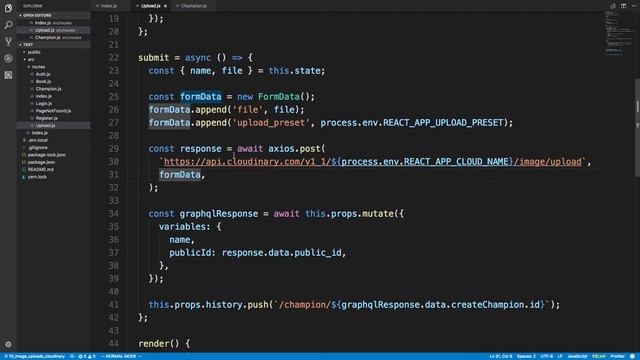The image size is (640, 360).
Task: Click line number 22 in gutter
Action: [113, 58]
